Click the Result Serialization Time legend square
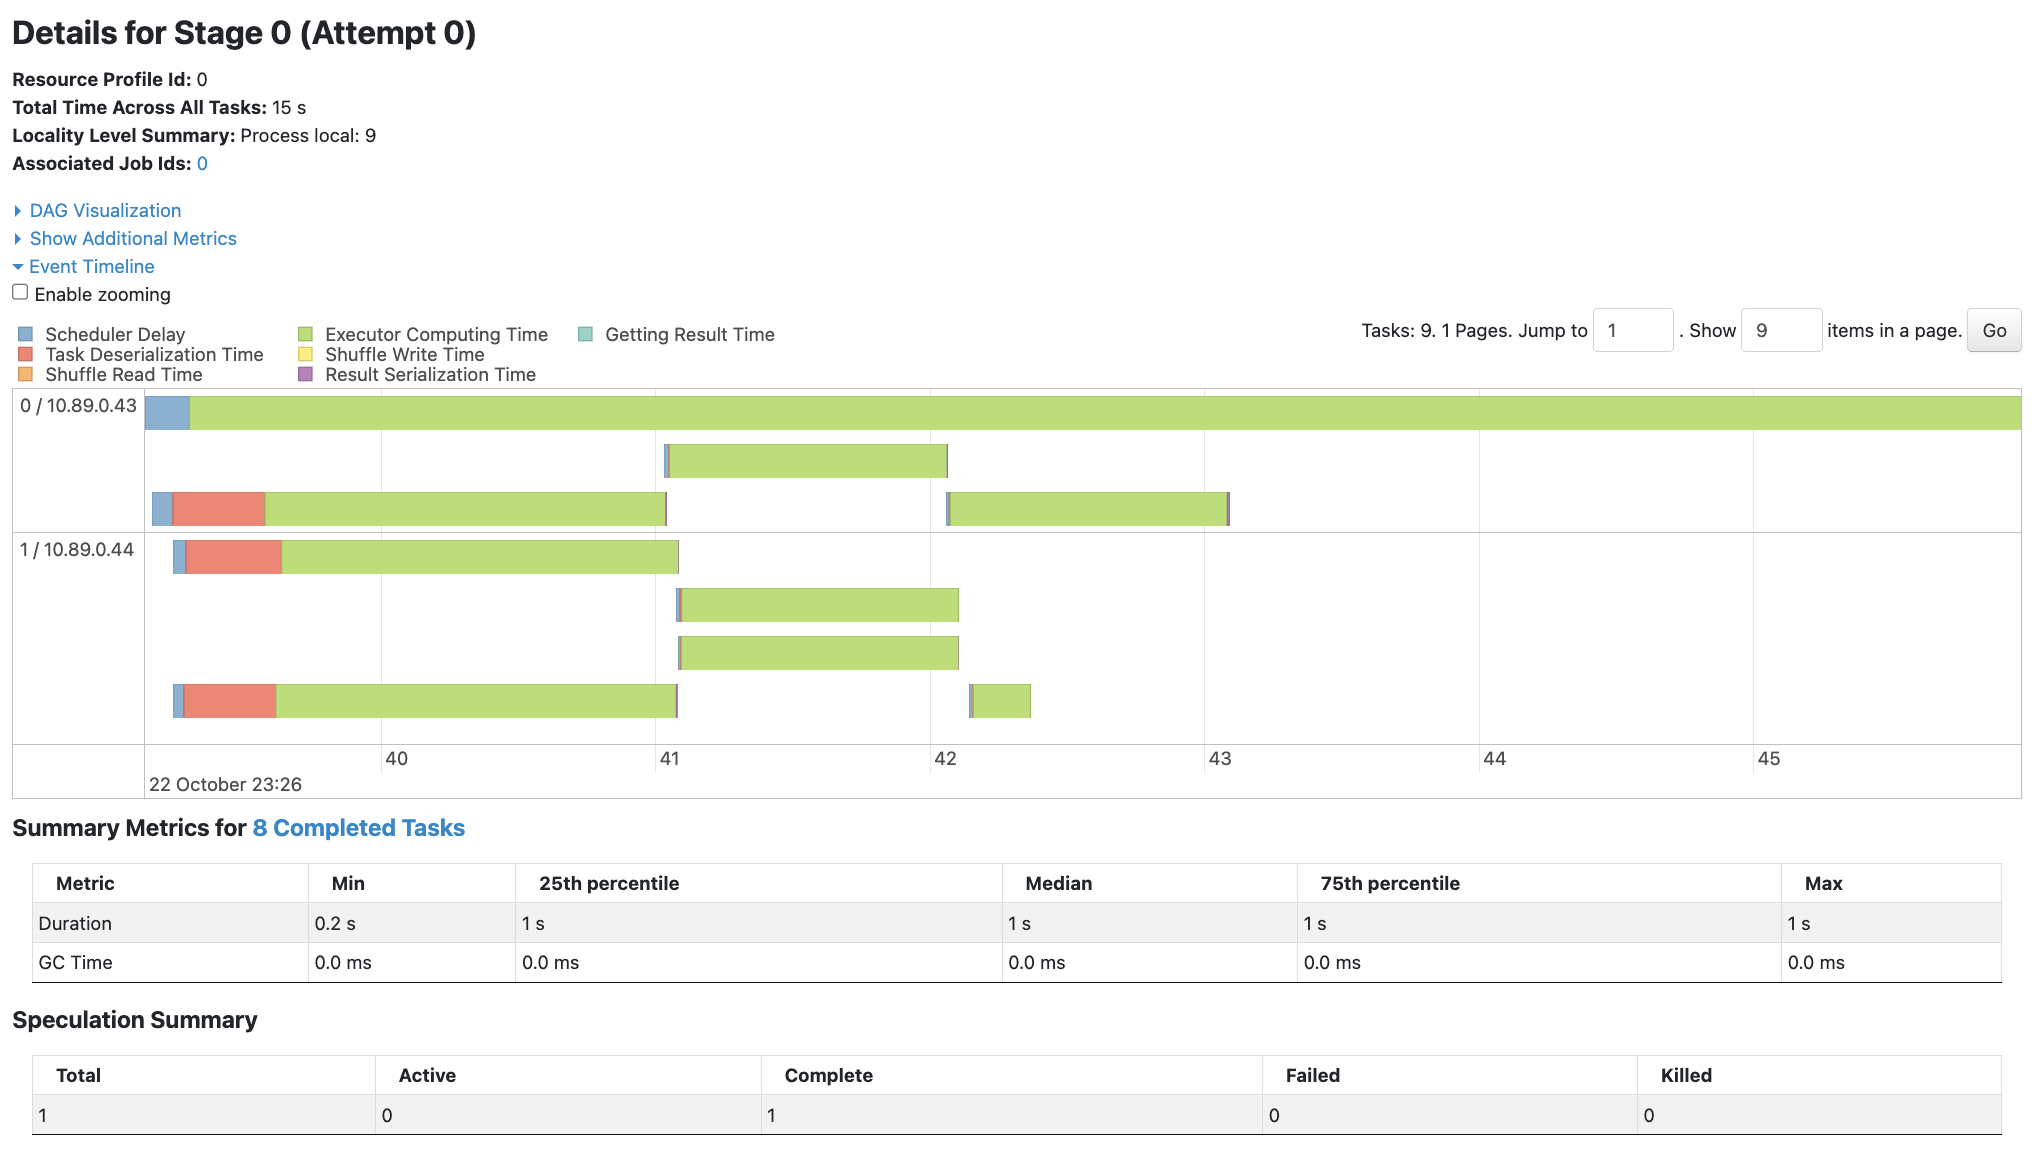Viewport: 2036px width, 1160px height. 306,374
